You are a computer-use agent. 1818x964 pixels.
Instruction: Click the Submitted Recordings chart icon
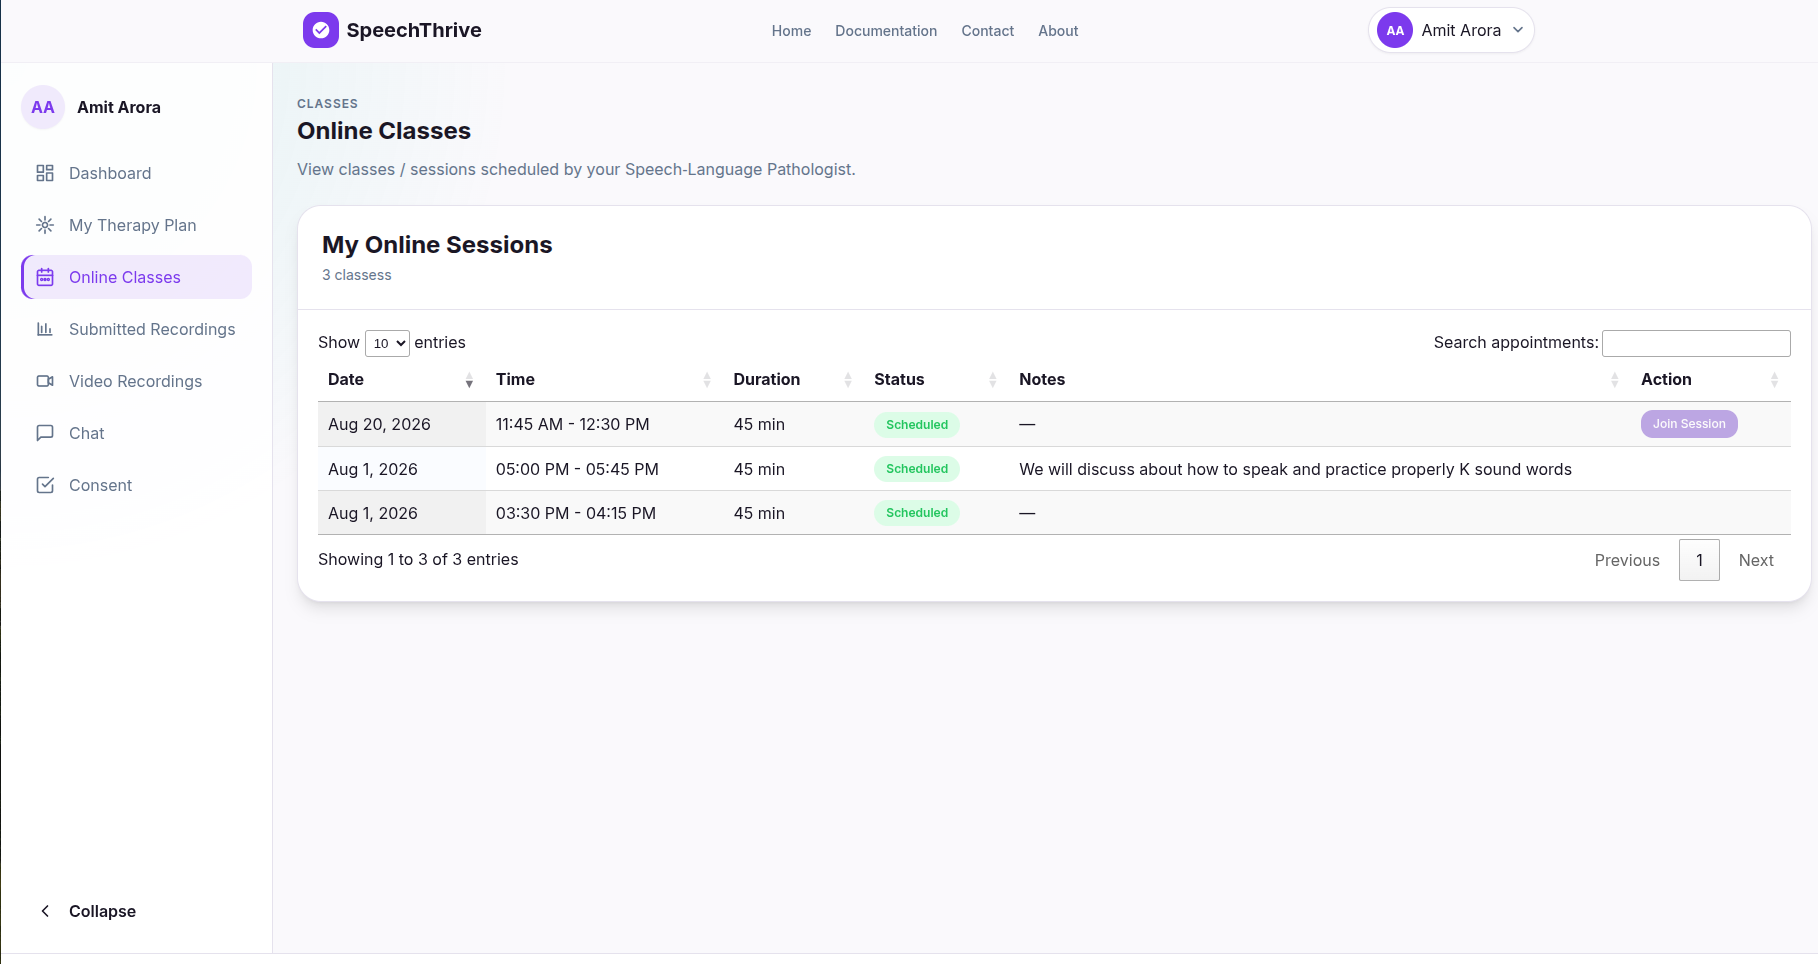click(45, 329)
